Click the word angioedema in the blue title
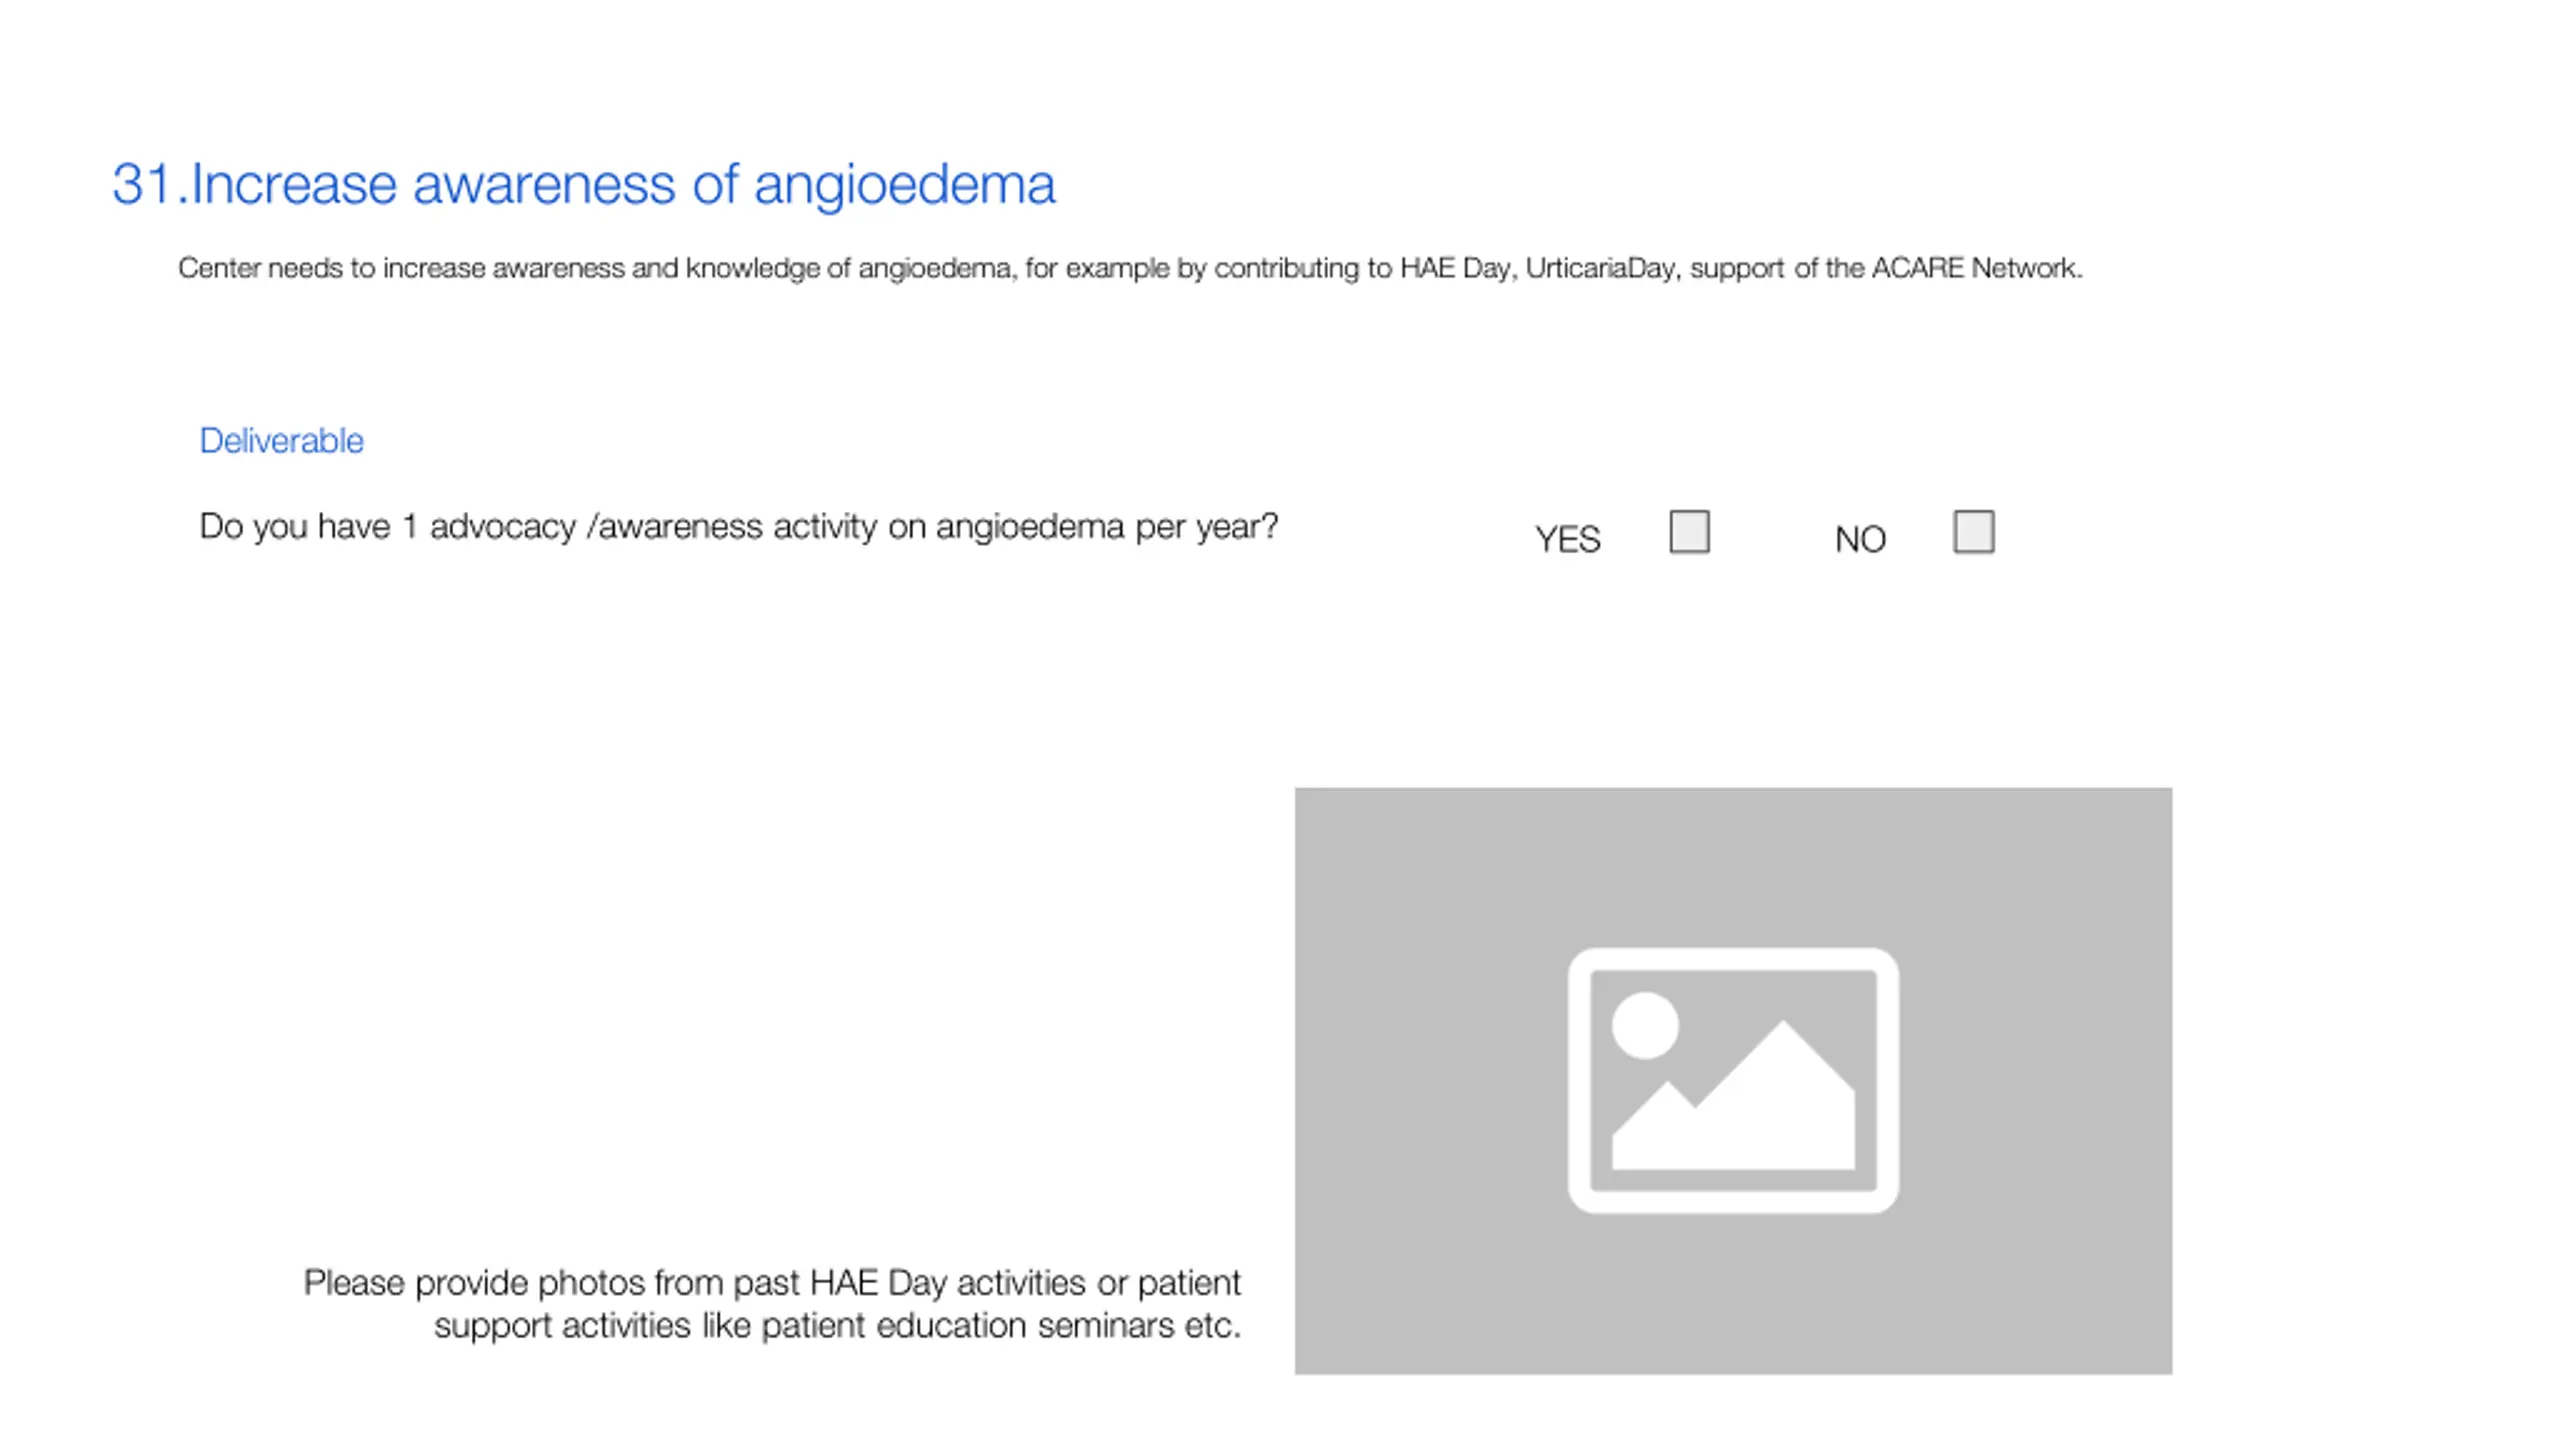2560x1440 pixels. pos(904,187)
